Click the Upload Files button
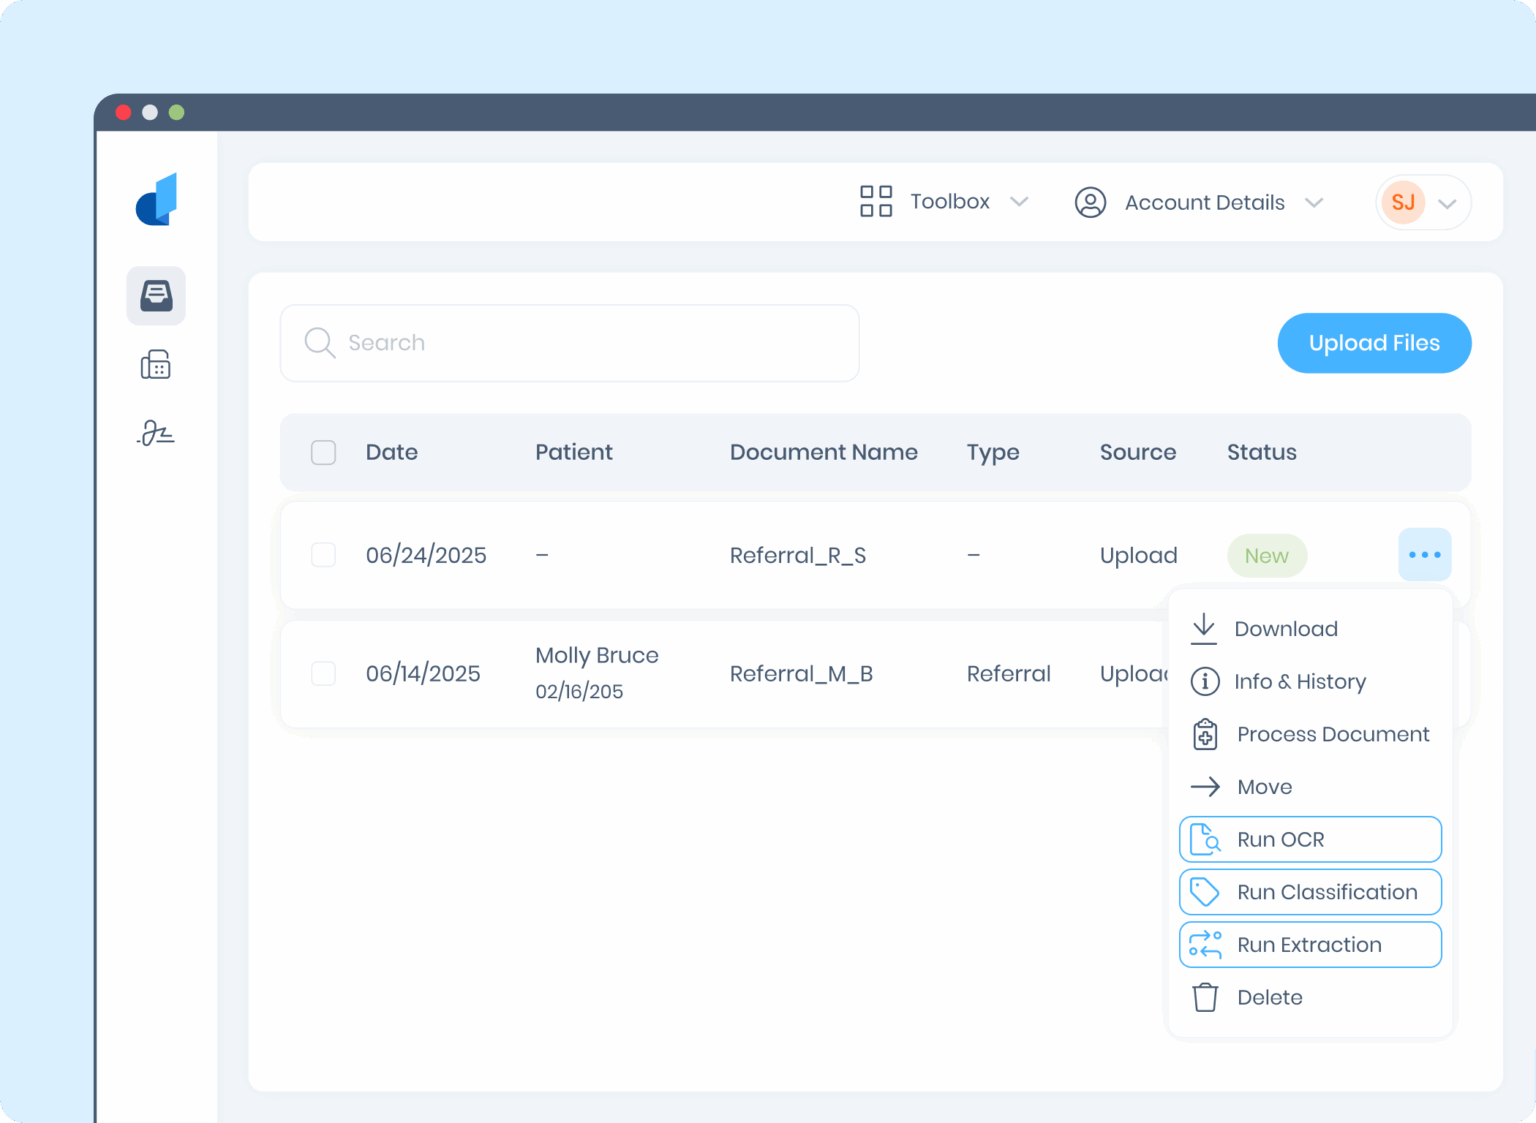 click(x=1374, y=343)
